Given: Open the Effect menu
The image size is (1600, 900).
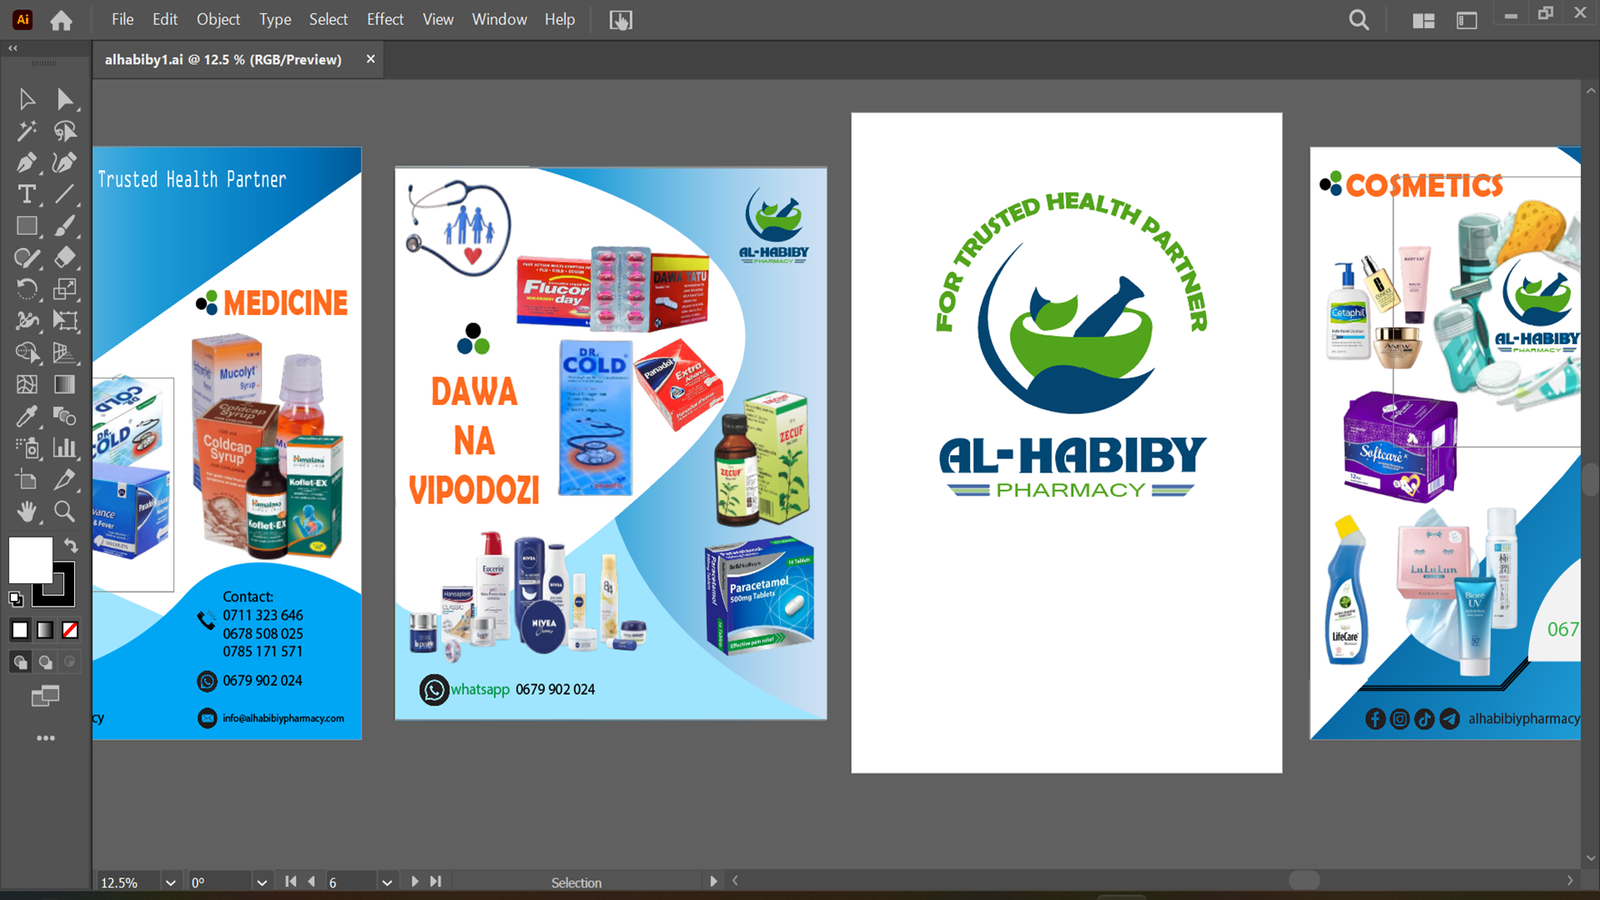Looking at the screenshot, I should click(385, 19).
